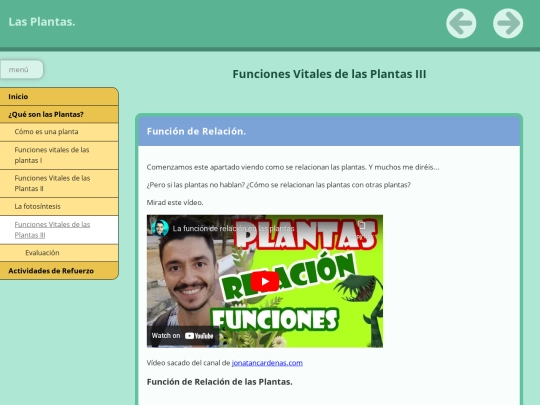Open Cómo es una planta page
Viewport: 540px width, 405px height.
pyautogui.click(x=59, y=132)
